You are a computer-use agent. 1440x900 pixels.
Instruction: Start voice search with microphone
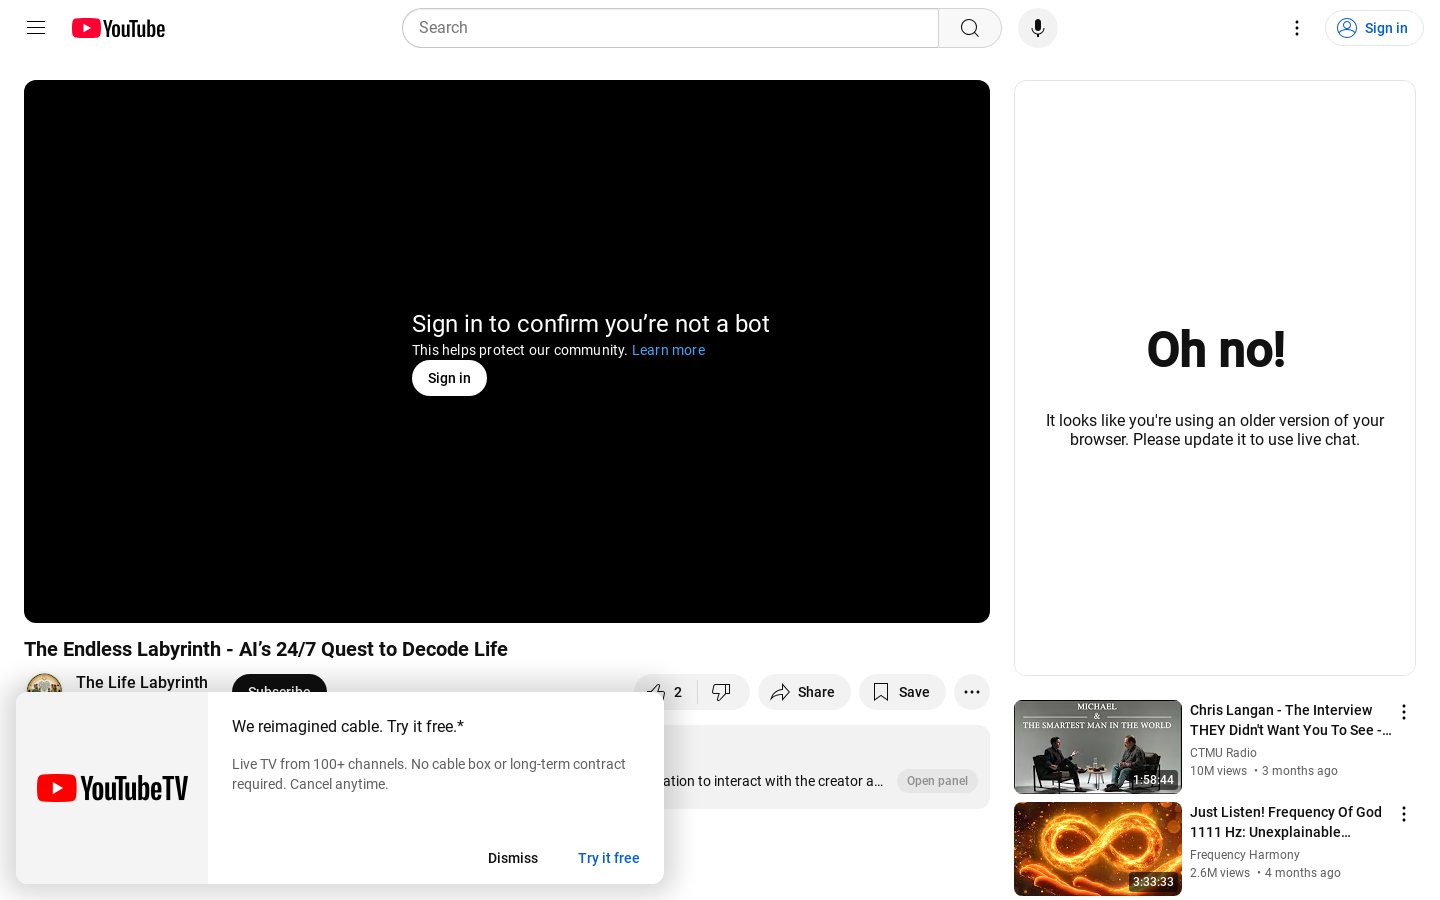pyautogui.click(x=1038, y=28)
